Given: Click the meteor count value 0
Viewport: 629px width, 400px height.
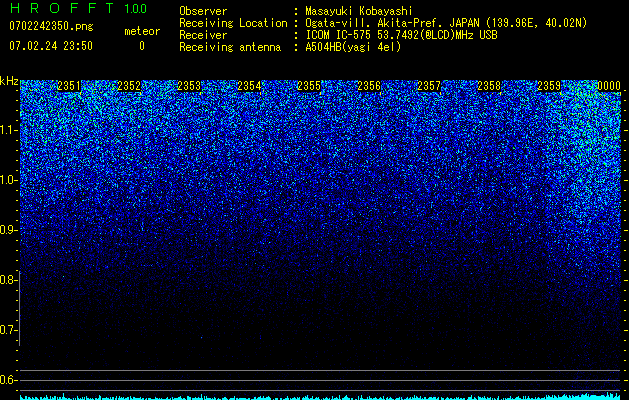Looking at the screenshot, I should (142, 46).
